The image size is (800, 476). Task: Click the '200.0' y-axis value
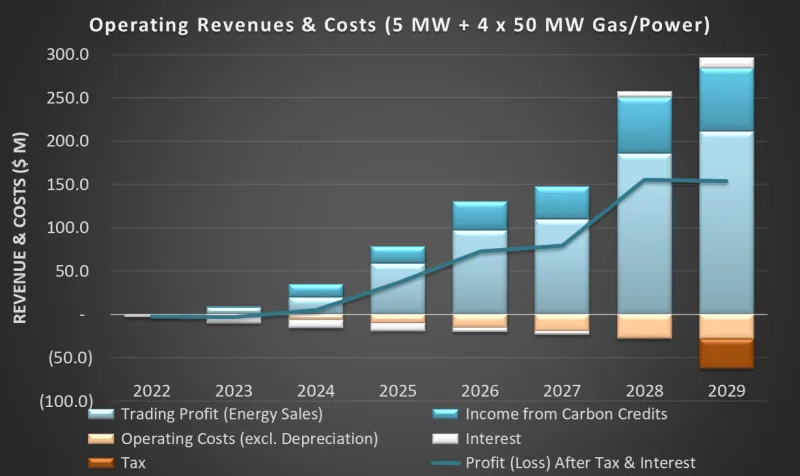67,141
